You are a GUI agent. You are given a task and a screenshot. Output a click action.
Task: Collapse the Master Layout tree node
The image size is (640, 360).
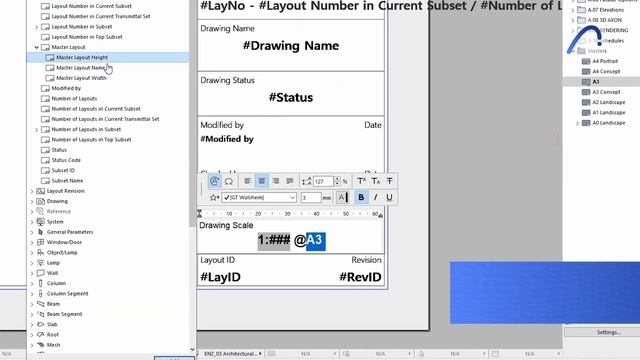pos(36,47)
